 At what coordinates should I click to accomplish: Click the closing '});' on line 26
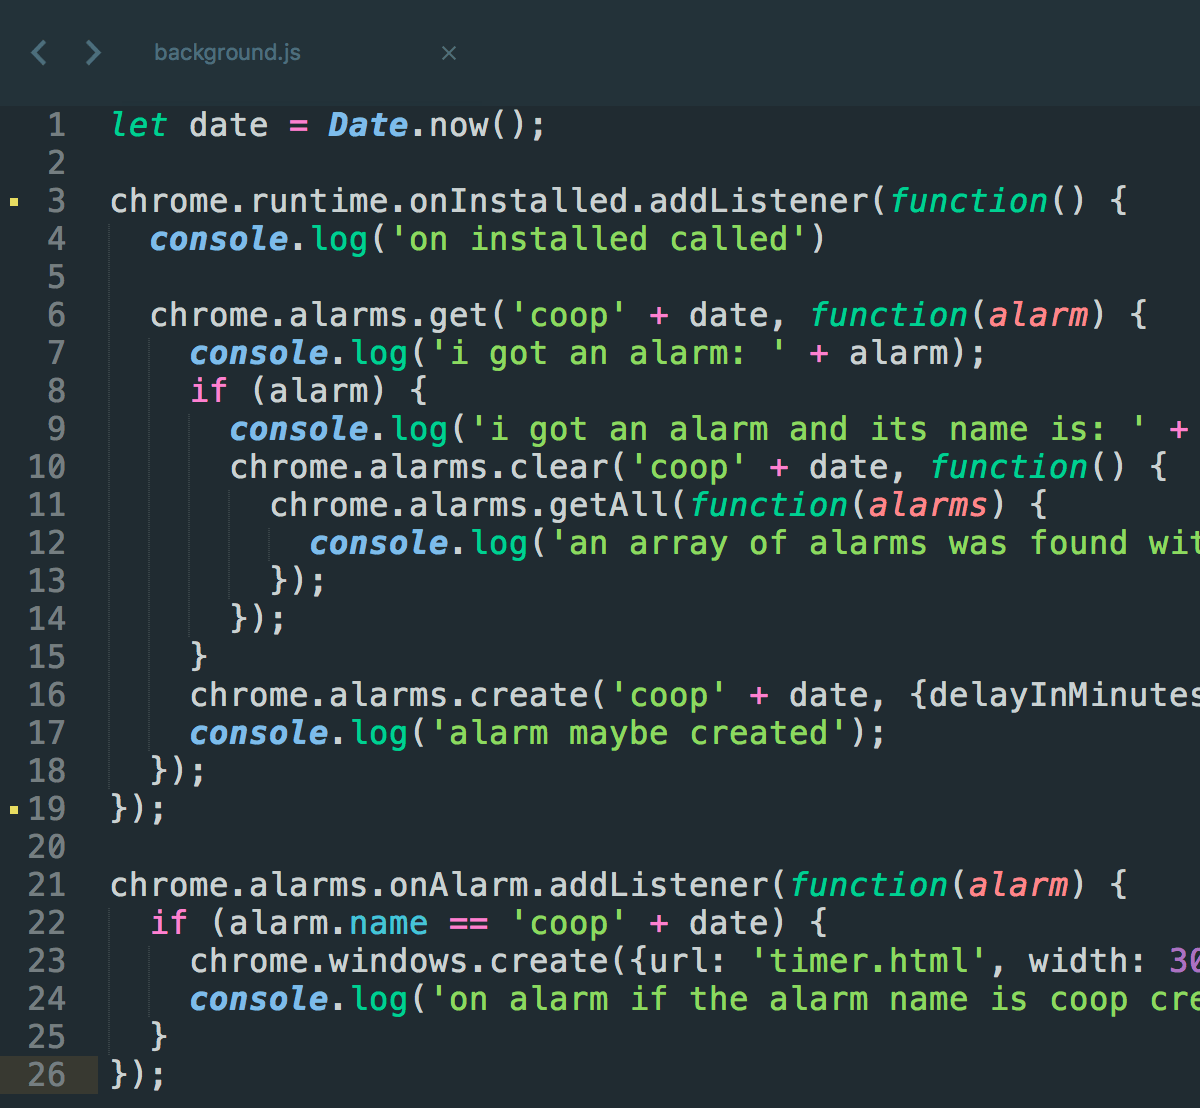click(138, 1075)
